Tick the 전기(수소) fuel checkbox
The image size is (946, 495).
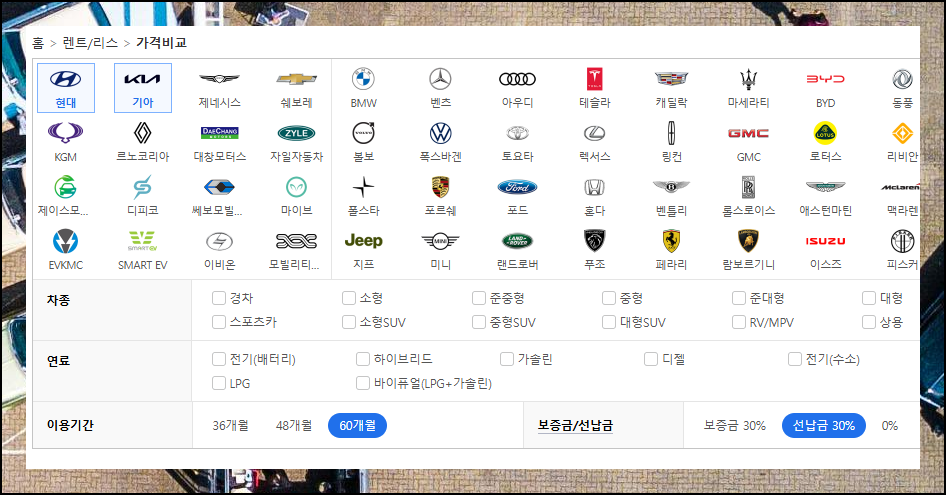795,359
